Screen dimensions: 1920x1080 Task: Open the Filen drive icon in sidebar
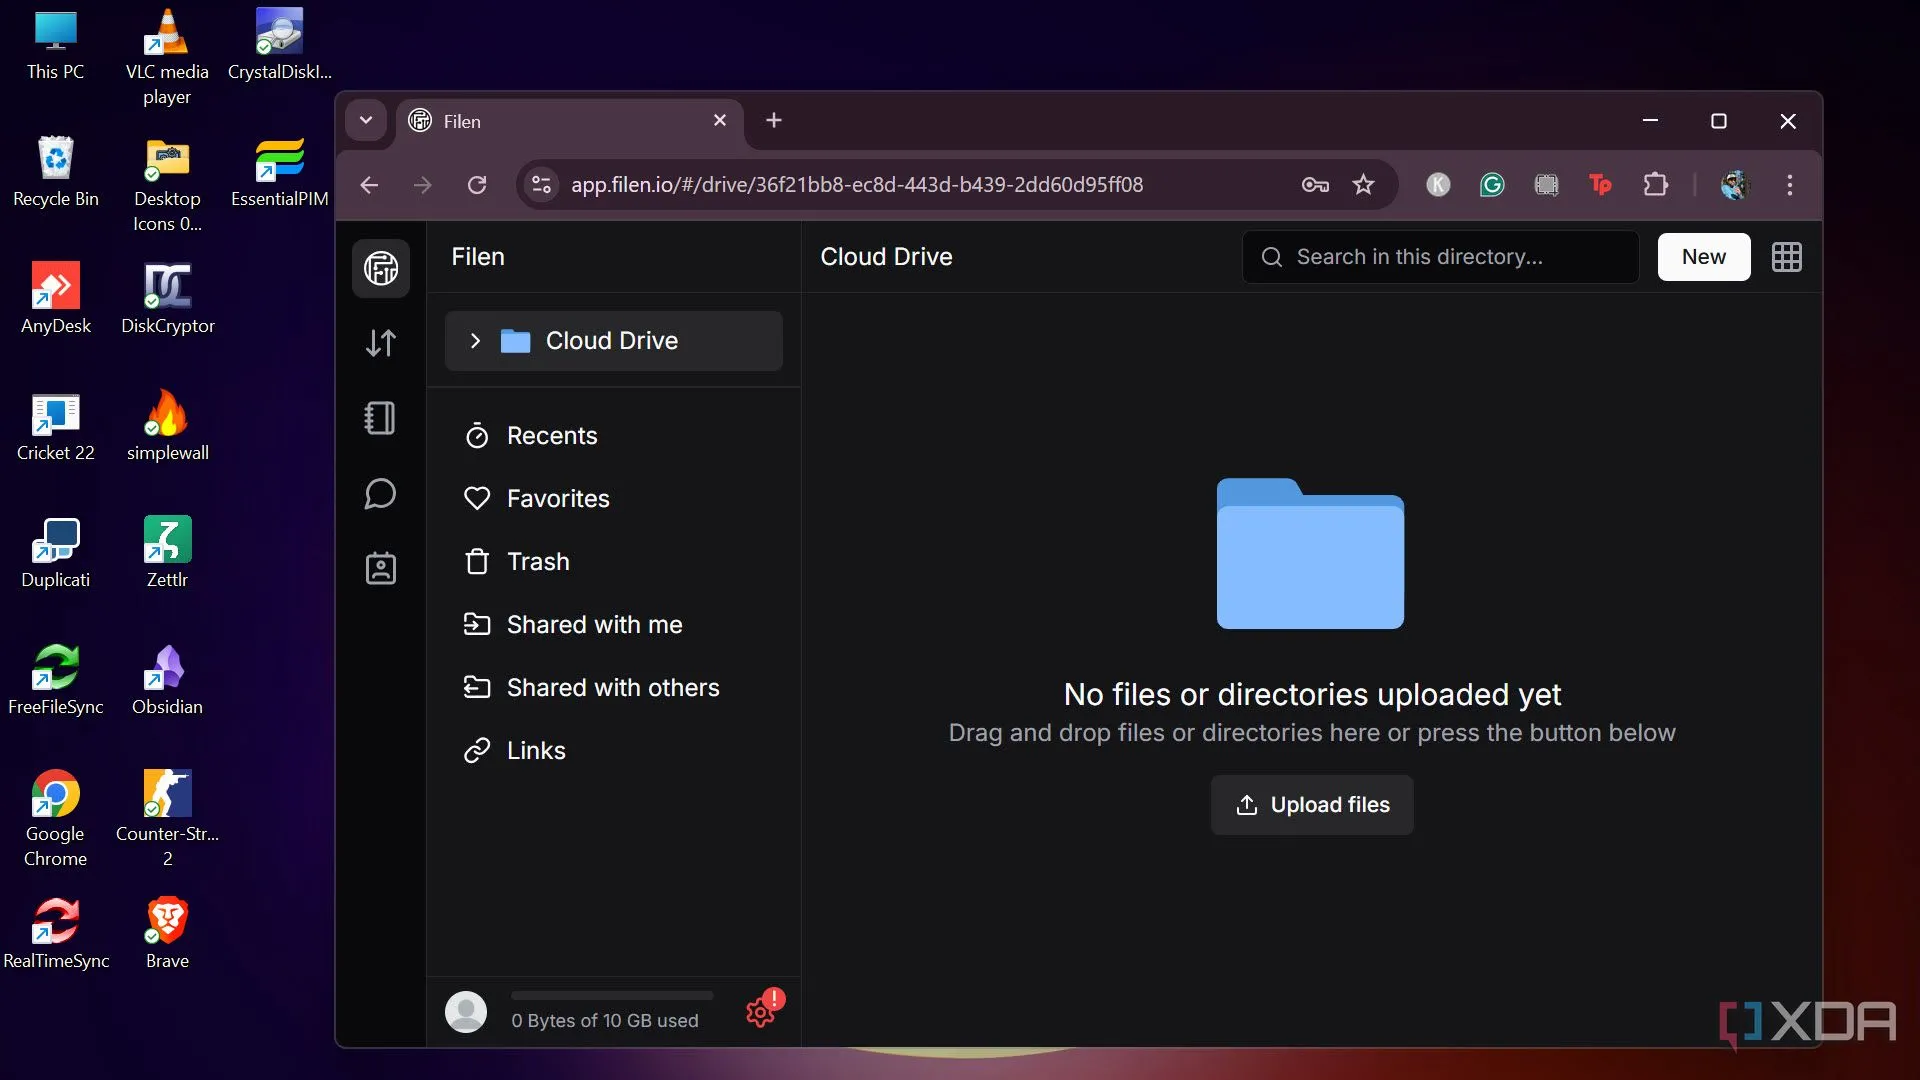click(x=381, y=268)
